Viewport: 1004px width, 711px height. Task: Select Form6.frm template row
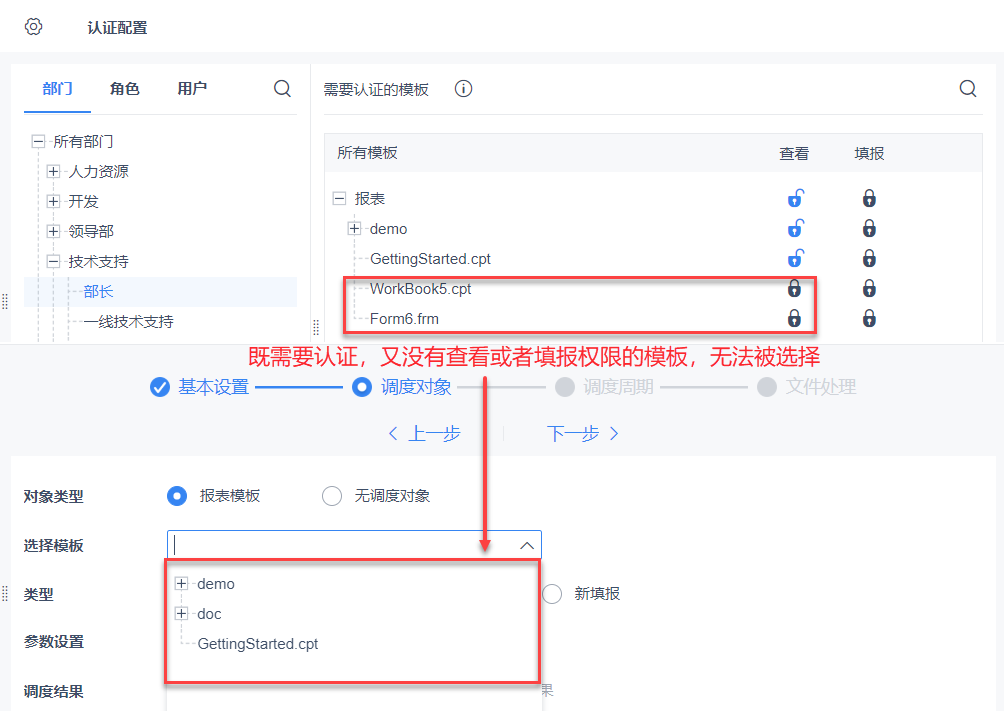tap(405, 318)
